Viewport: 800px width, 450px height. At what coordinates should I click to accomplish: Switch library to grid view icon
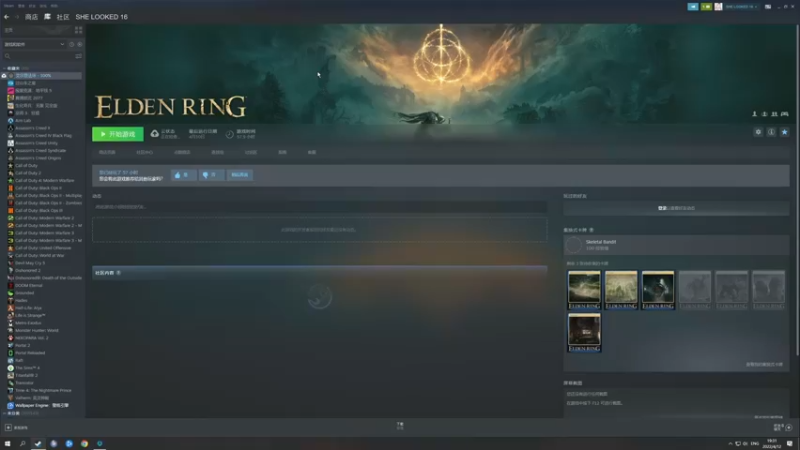[x=78, y=30]
